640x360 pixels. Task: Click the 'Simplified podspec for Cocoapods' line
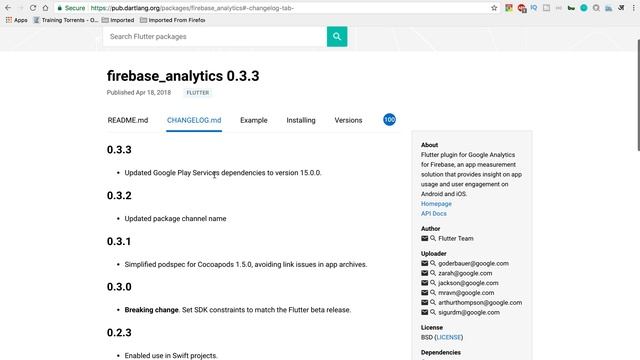pos(246,264)
